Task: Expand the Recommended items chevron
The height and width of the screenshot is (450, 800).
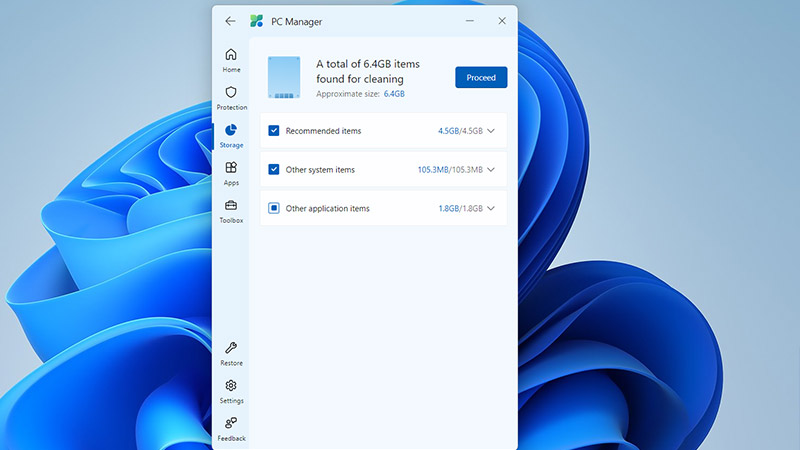Action: (491, 131)
